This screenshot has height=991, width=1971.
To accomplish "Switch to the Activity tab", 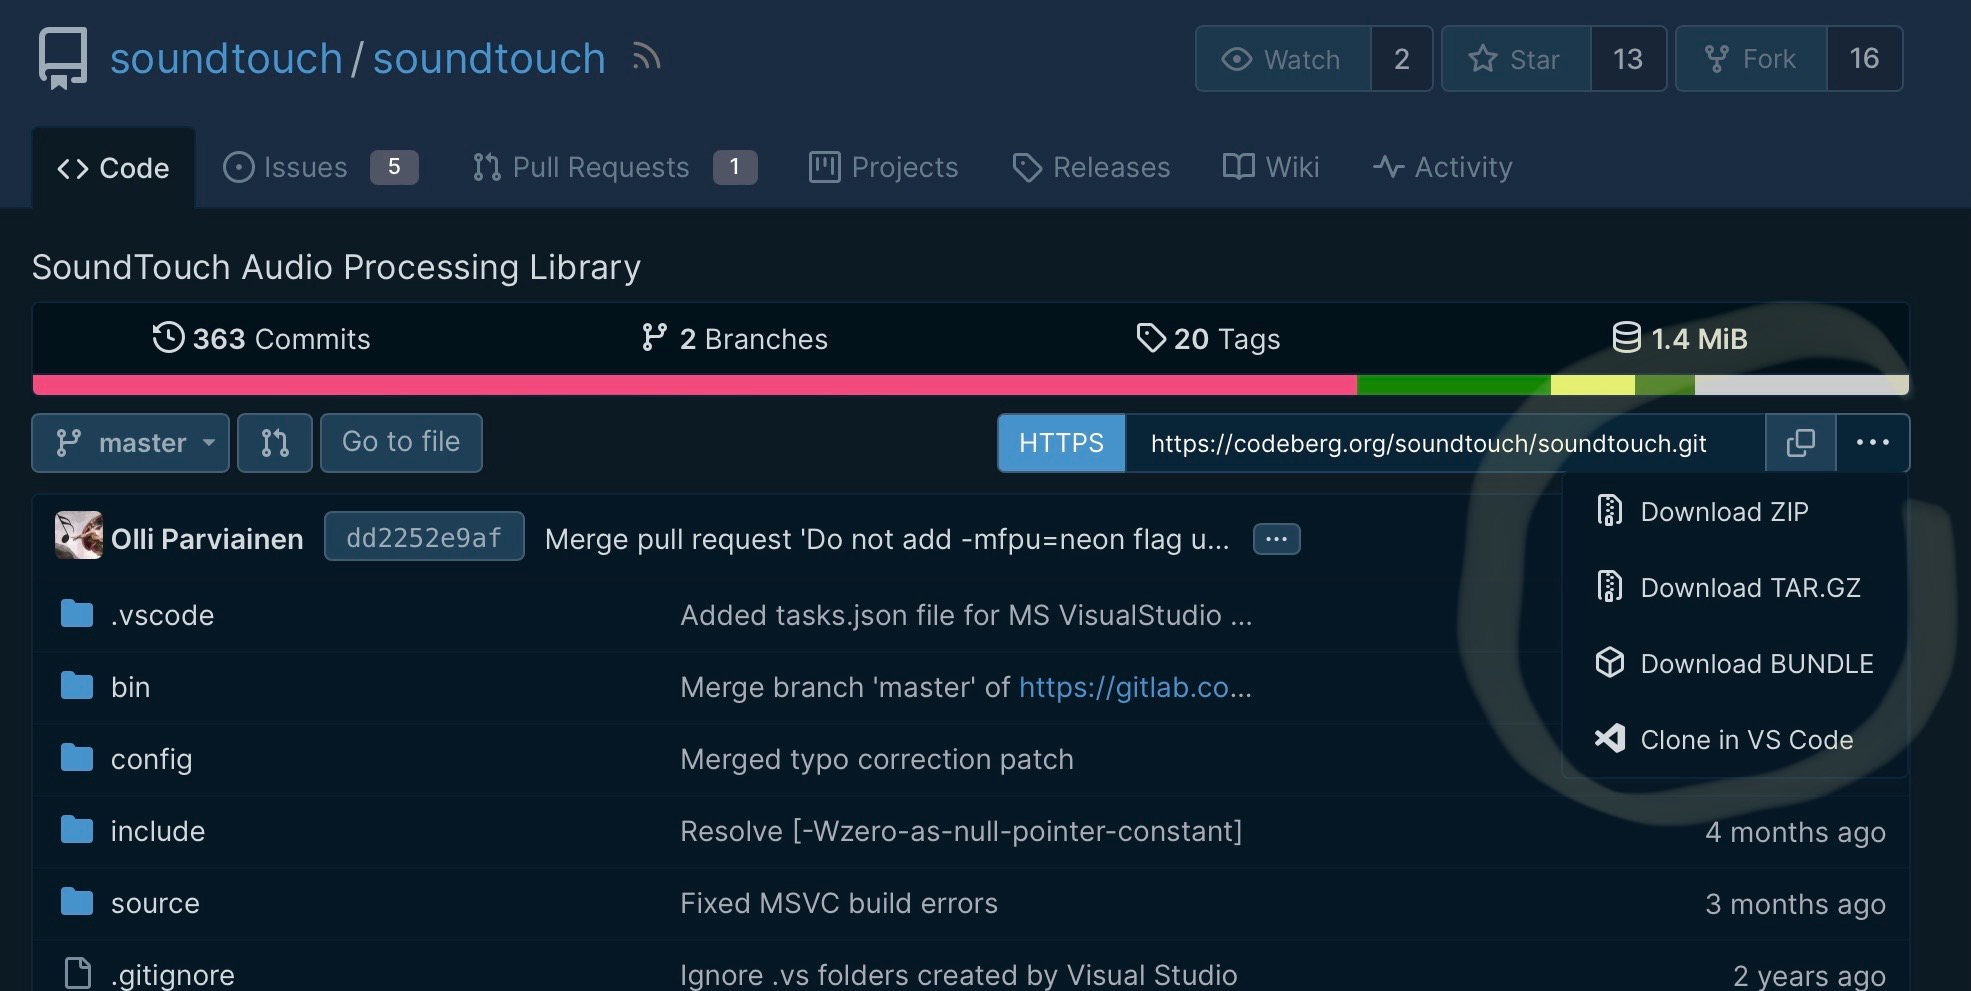I will 1442,167.
